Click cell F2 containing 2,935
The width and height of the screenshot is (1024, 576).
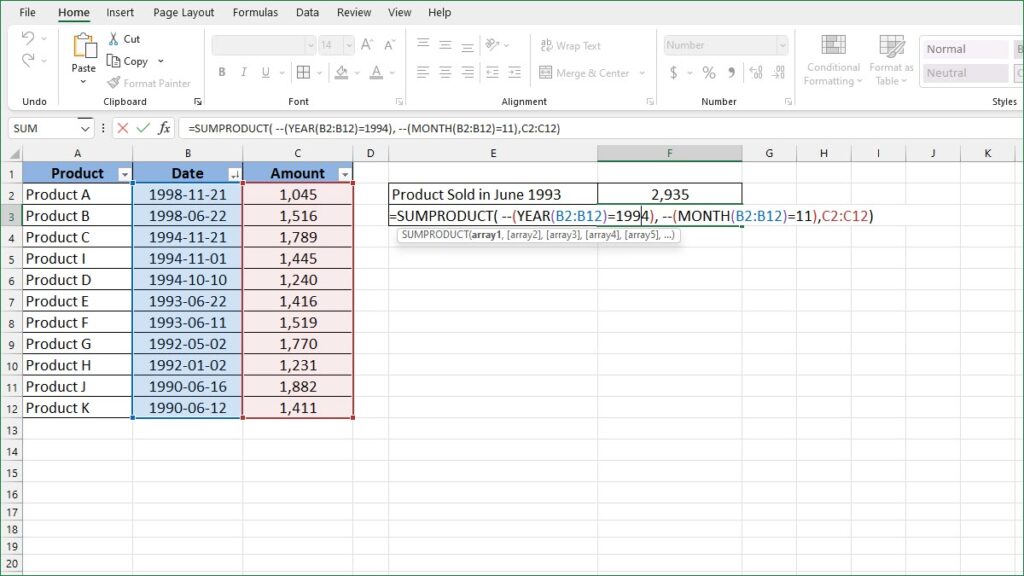point(669,194)
